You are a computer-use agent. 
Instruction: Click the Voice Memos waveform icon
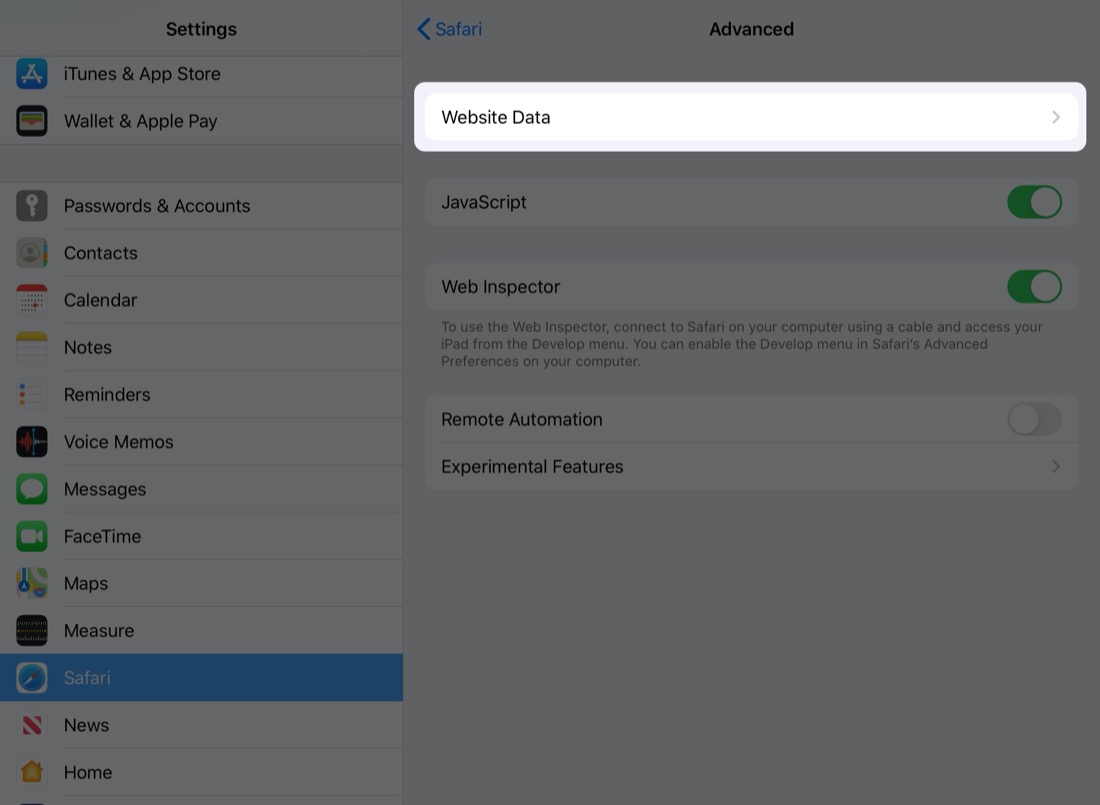point(31,441)
